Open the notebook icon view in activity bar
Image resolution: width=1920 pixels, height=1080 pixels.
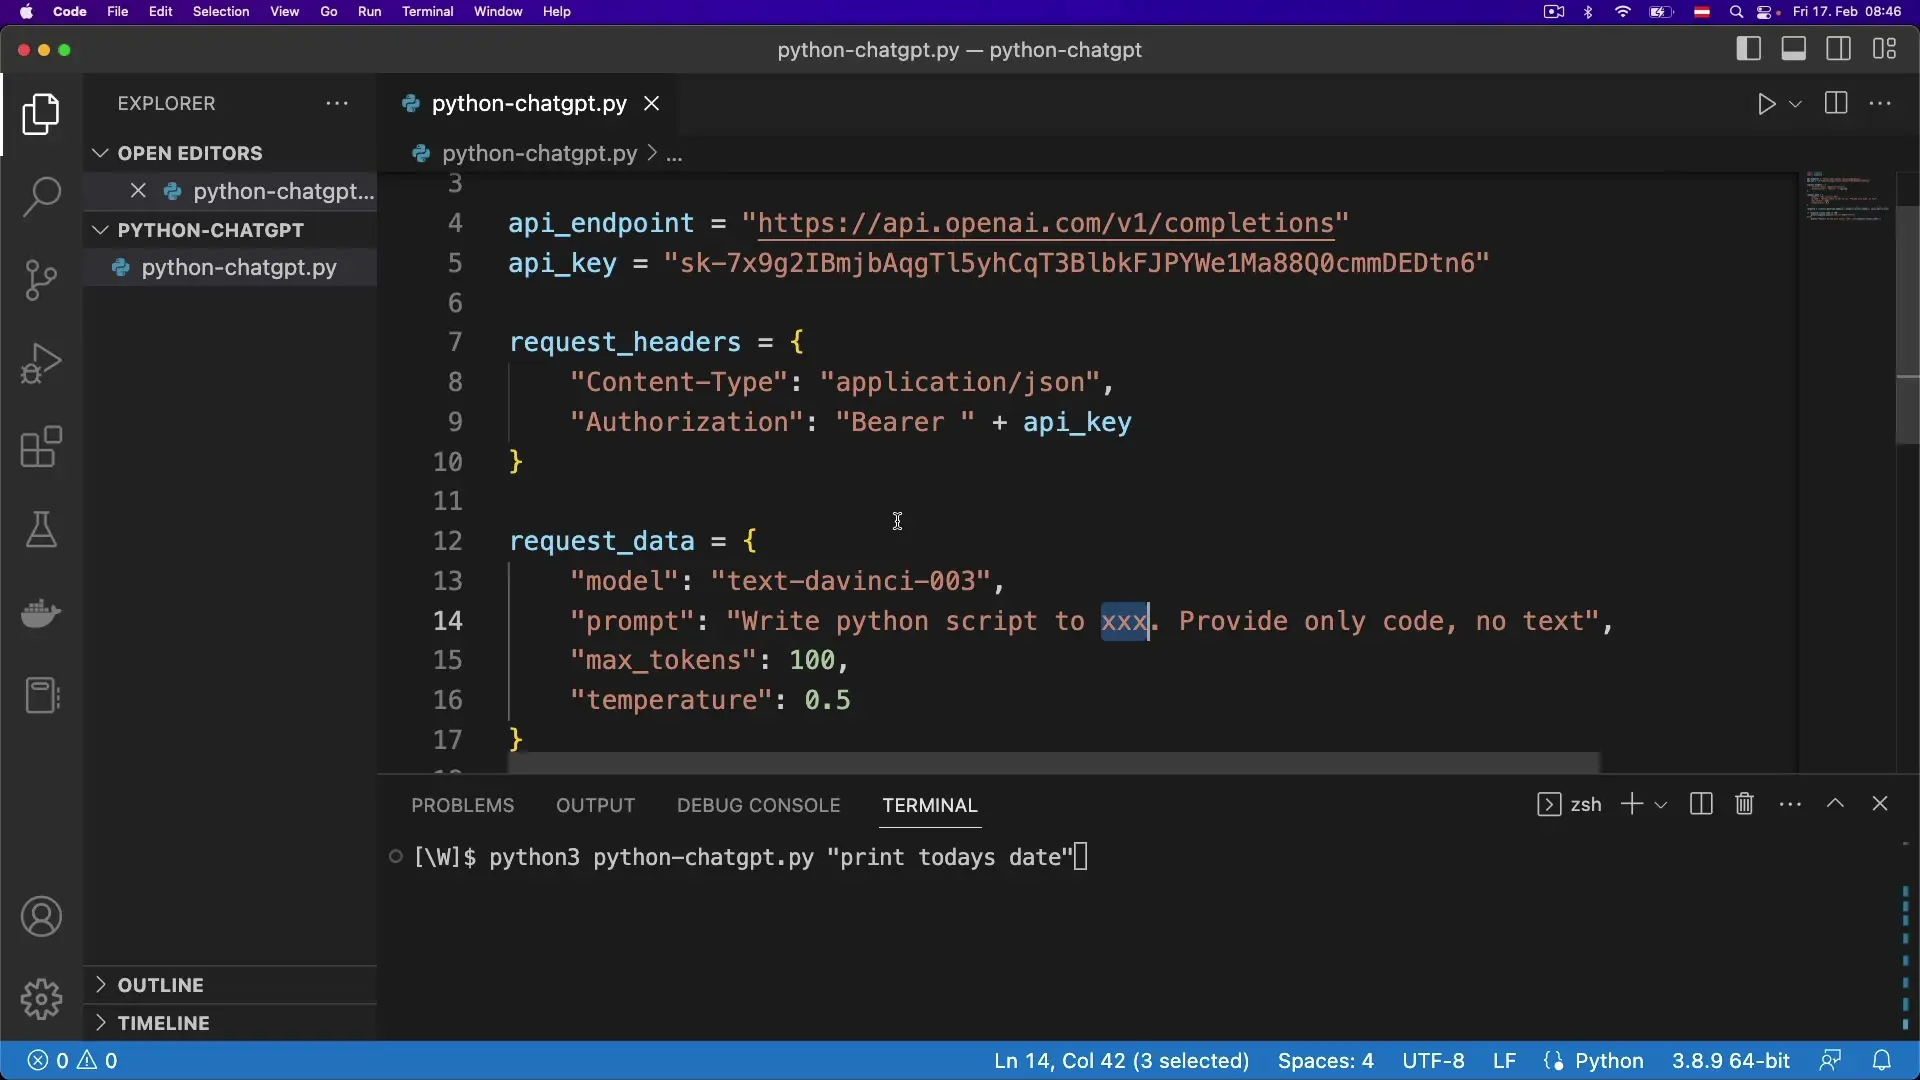(41, 696)
